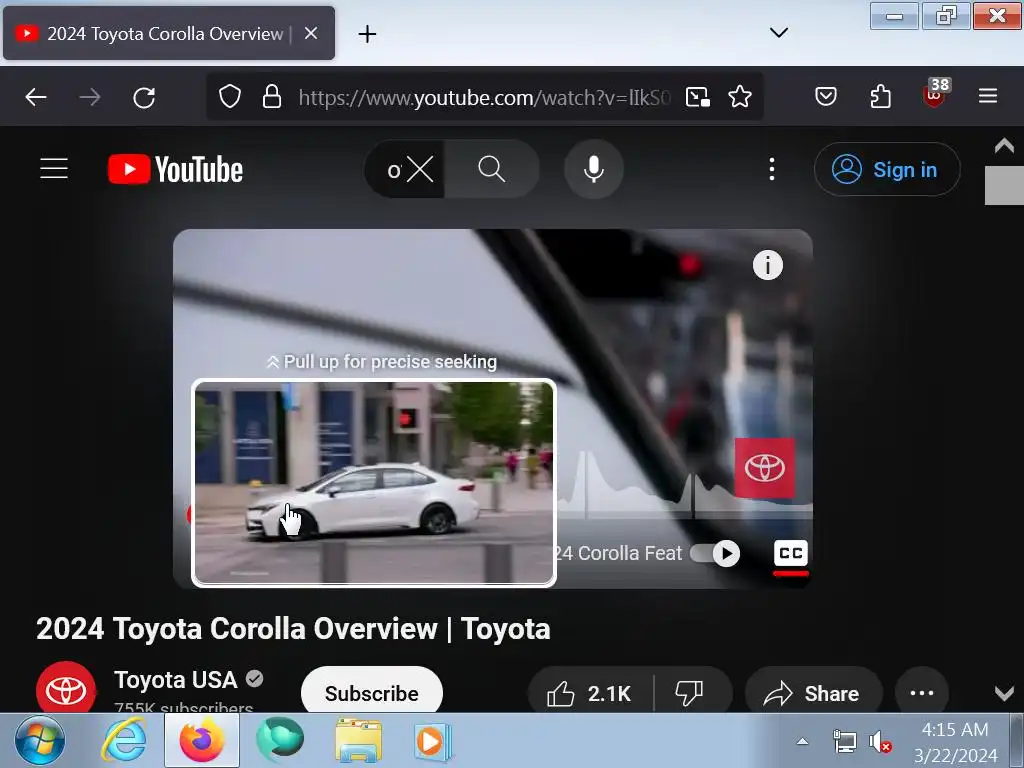Viewport: 1024px width, 768px height.
Task: Turn off closed captions CC button
Action: click(790, 553)
